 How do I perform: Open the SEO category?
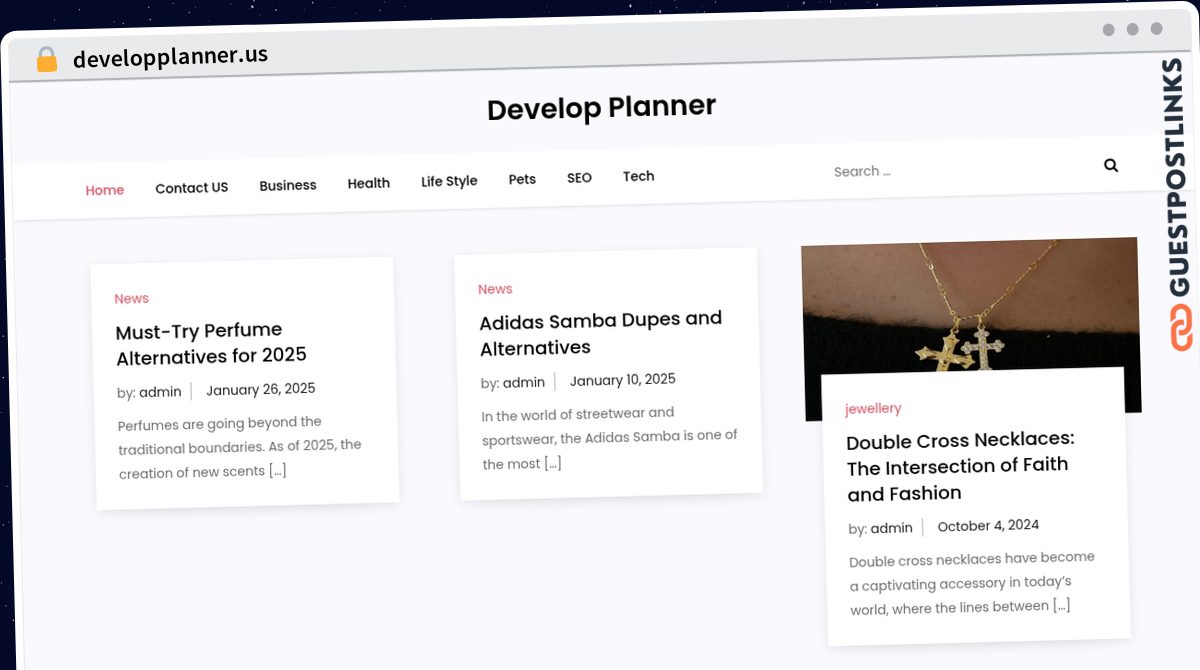coord(579,177)
